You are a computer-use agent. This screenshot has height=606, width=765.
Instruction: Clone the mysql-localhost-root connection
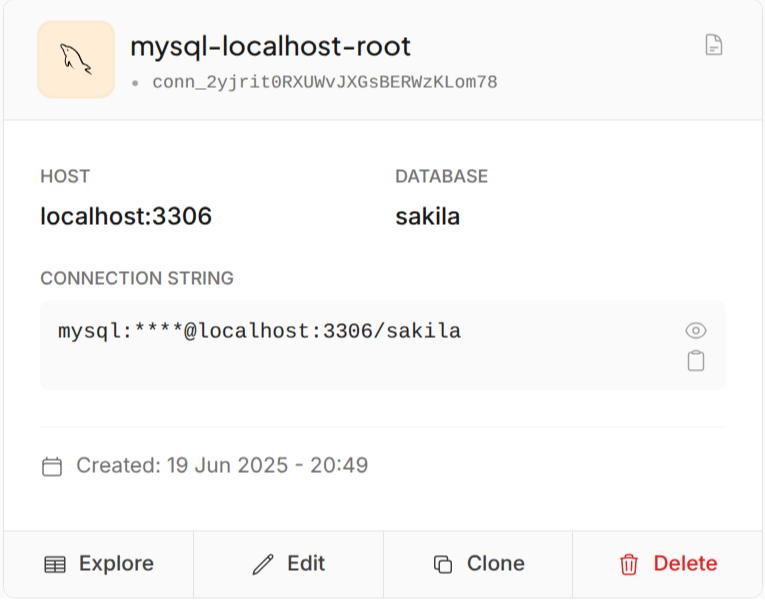pyautogui.click(x=478, y=564)
